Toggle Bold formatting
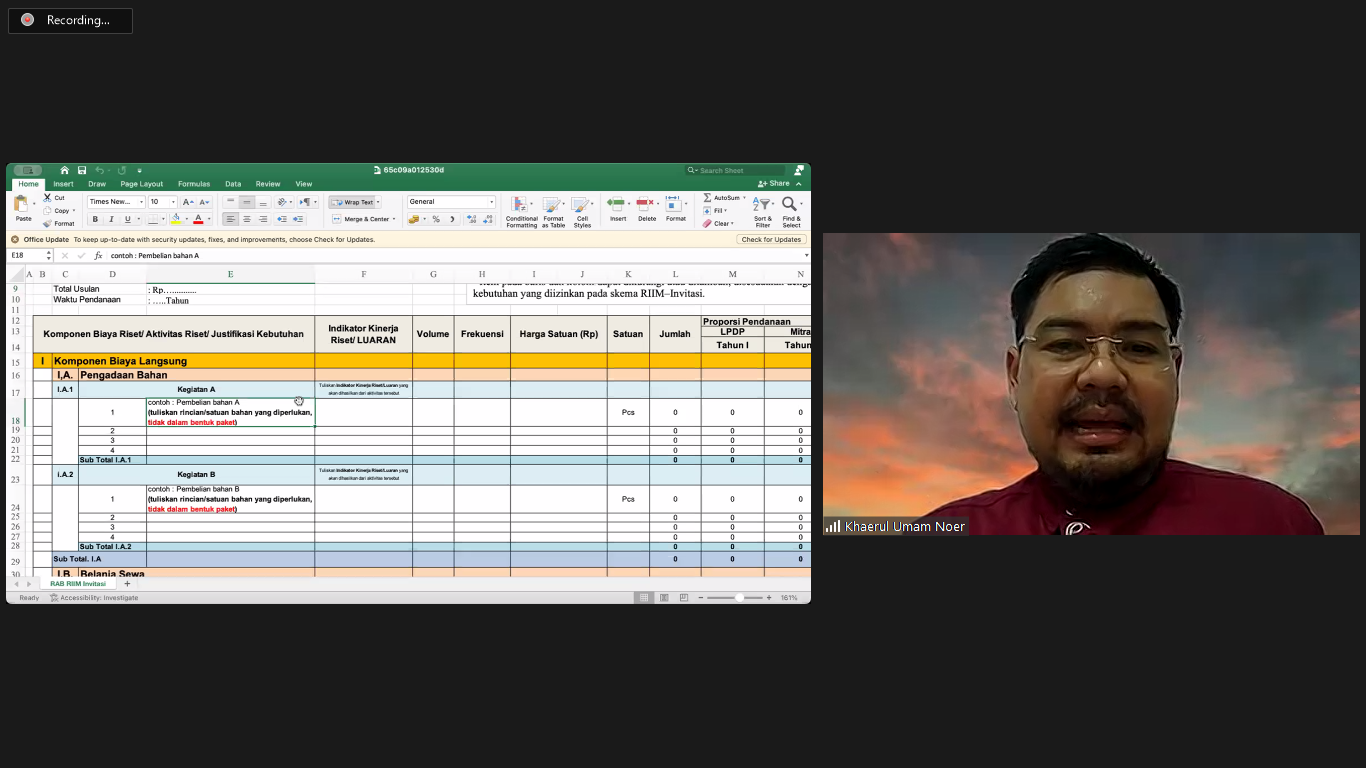Screen dimensions: 1366x768 click(x=95, y=219)
